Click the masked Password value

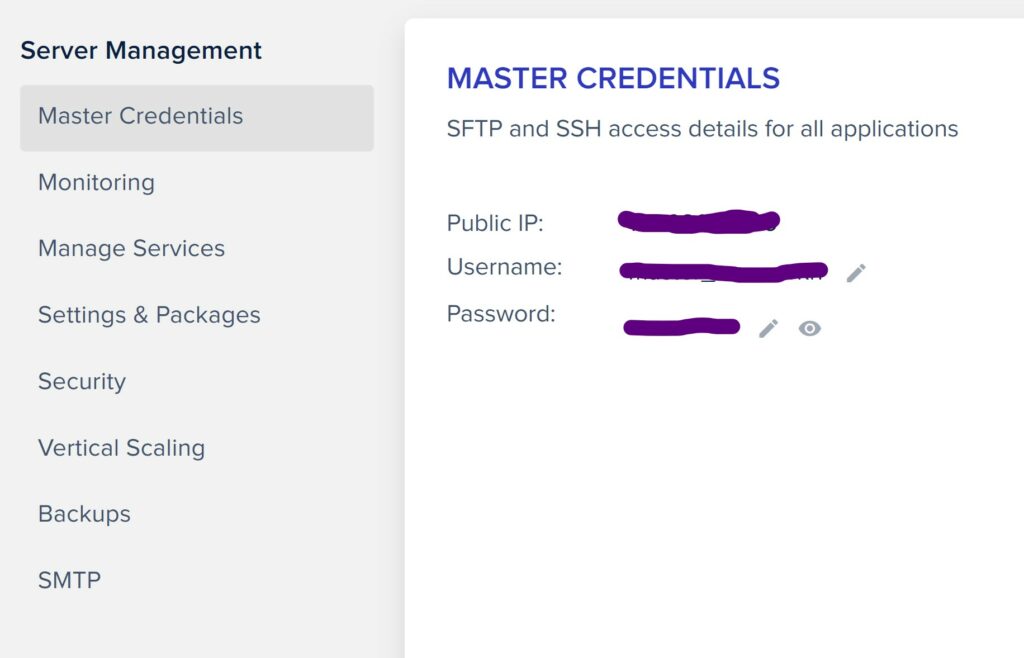[681, 326]
